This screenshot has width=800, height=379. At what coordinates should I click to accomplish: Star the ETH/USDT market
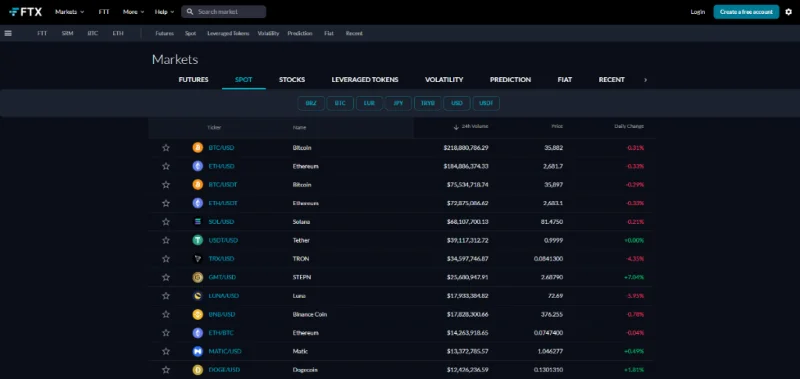(x=165, y=203)
